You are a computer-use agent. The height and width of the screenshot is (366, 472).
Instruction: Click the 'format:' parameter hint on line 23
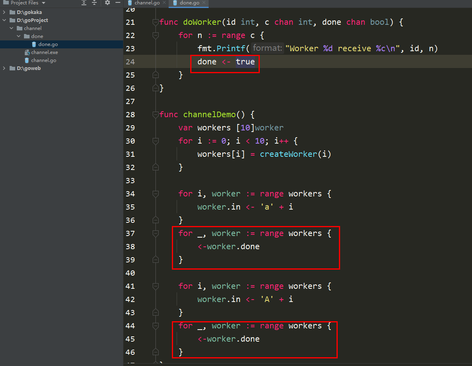268,48
